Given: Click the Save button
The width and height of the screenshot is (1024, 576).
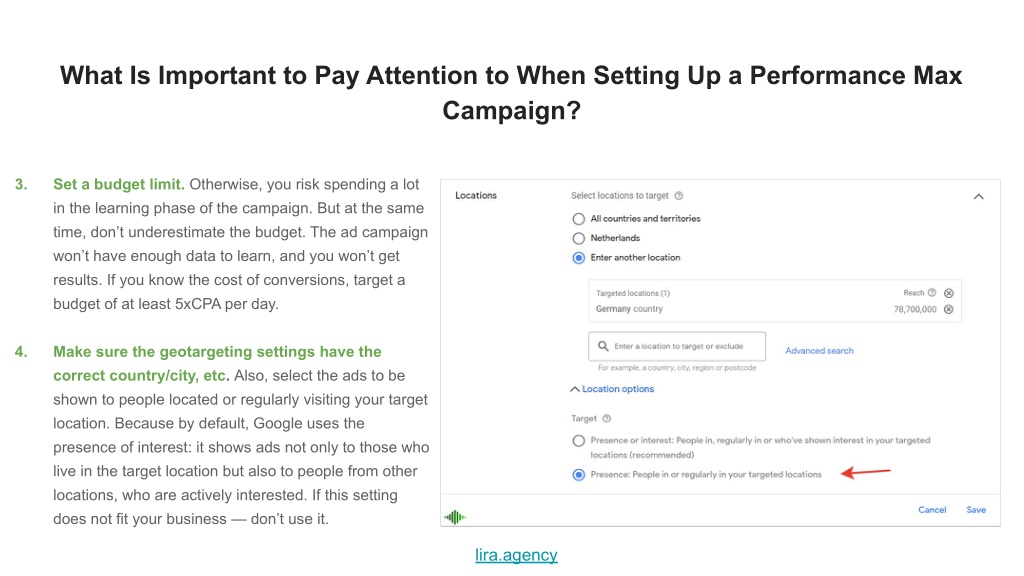Looking at the screenshot, I should [x=976, y=510].
